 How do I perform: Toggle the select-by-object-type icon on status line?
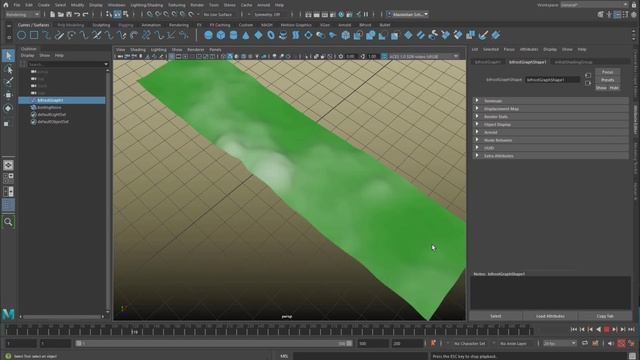tap(117, 14)
